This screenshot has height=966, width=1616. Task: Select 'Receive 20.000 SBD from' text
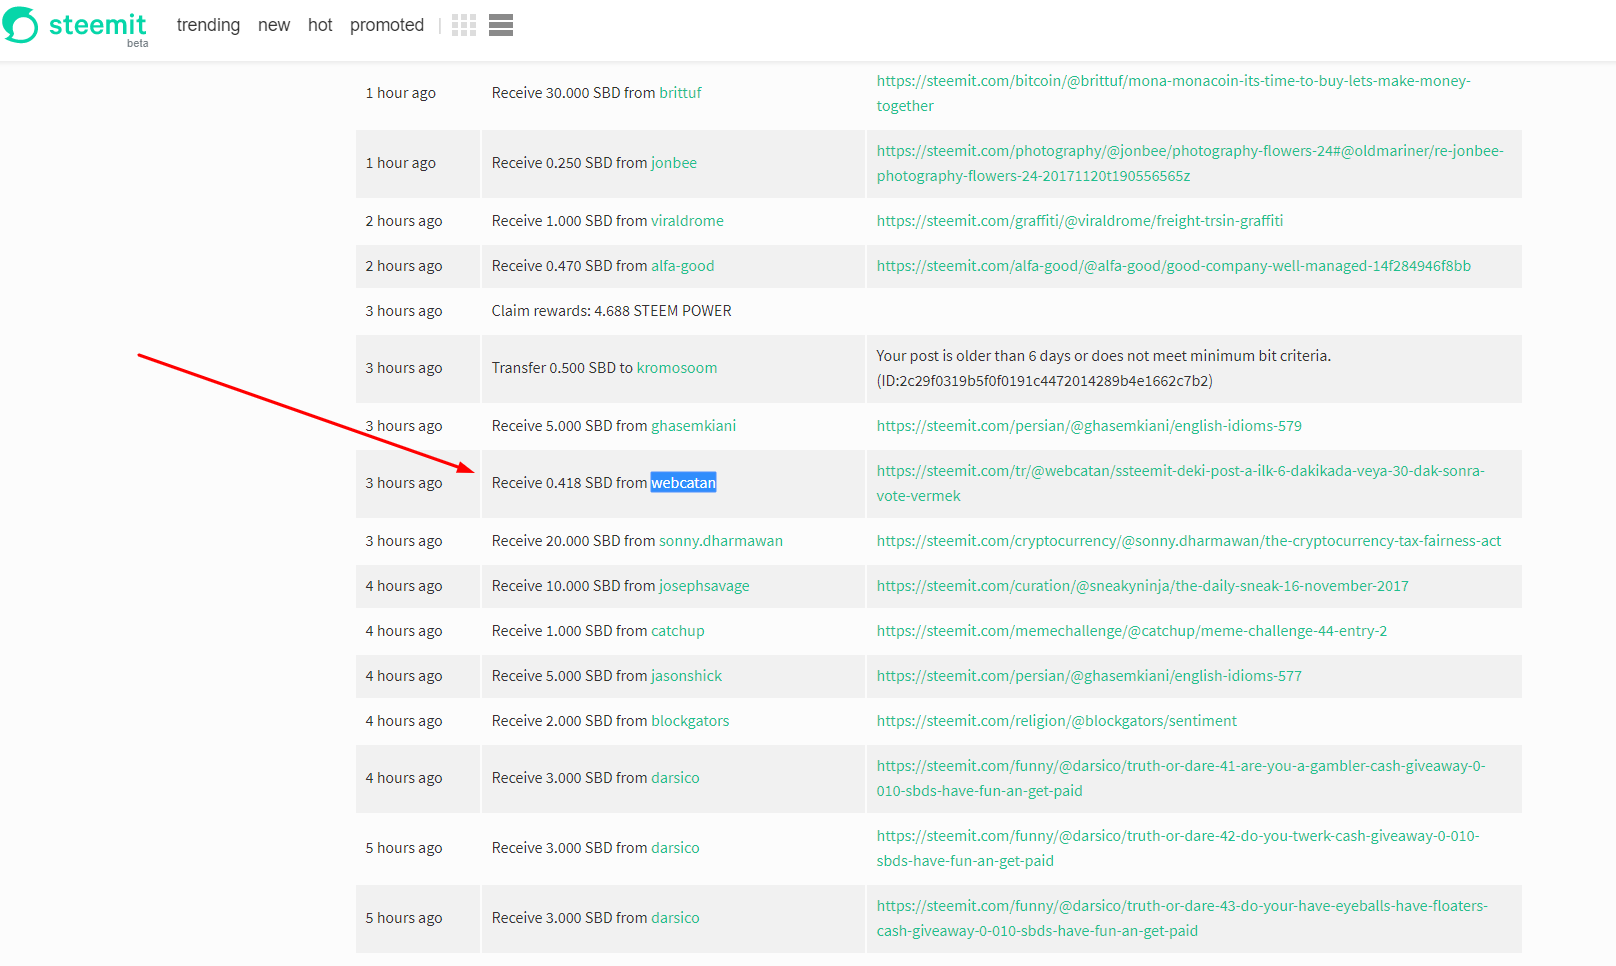tap(573, 541)
